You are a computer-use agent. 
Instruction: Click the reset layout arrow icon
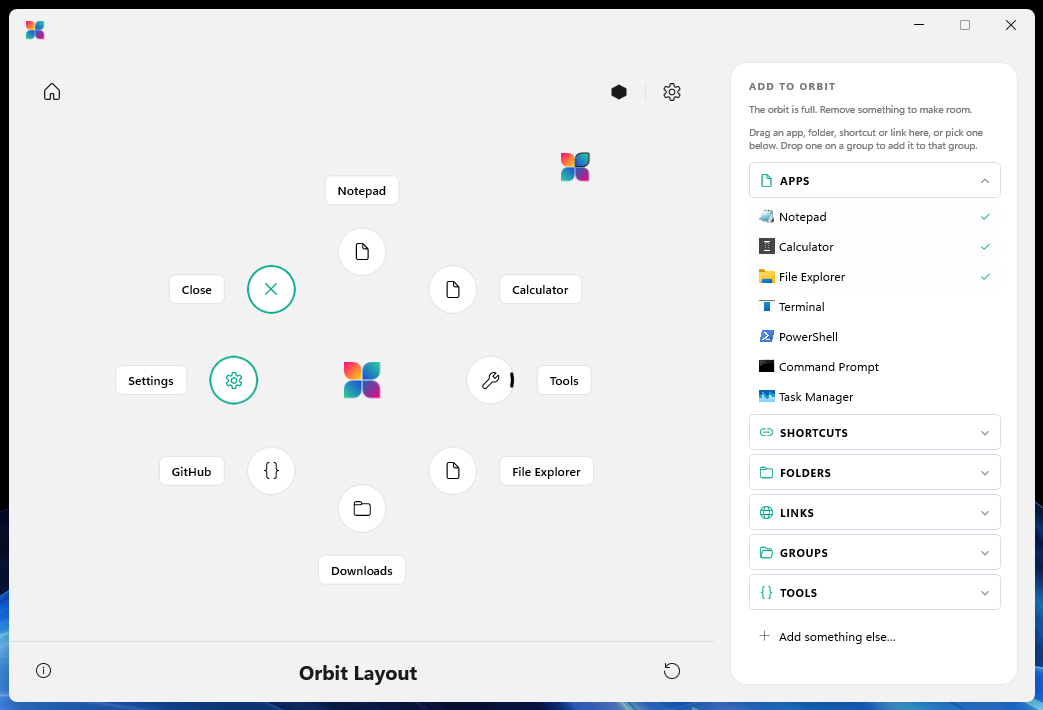672,671
